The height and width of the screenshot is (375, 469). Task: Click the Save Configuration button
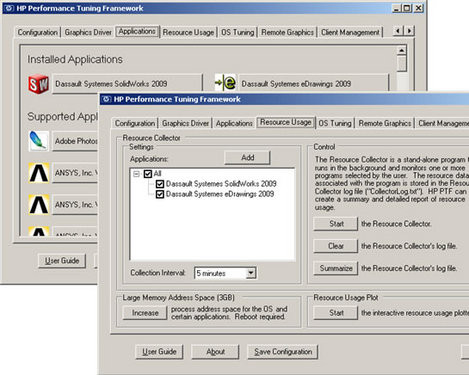point(283,352)
